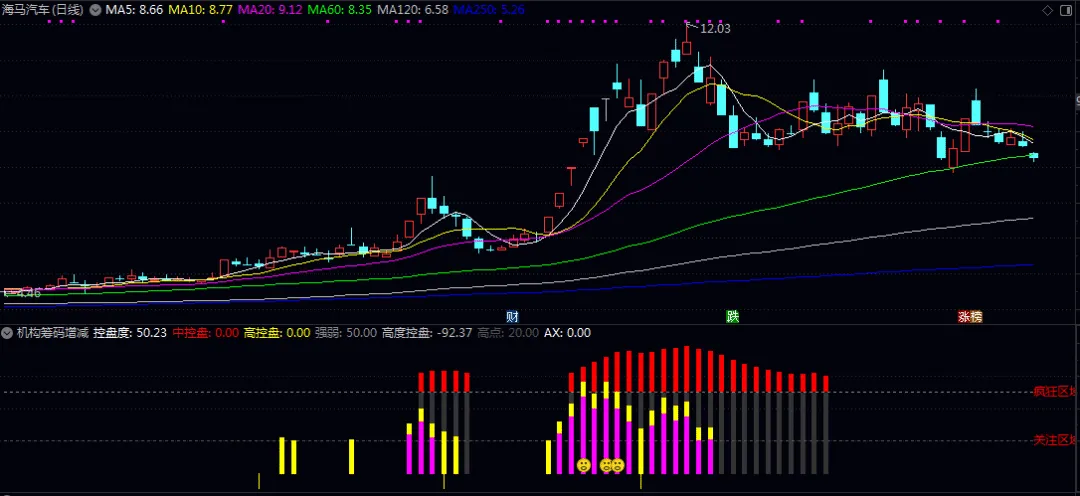1080x496 pixels.
Task: Click the 疯狂区域 level label
Action: [1055, 392]
